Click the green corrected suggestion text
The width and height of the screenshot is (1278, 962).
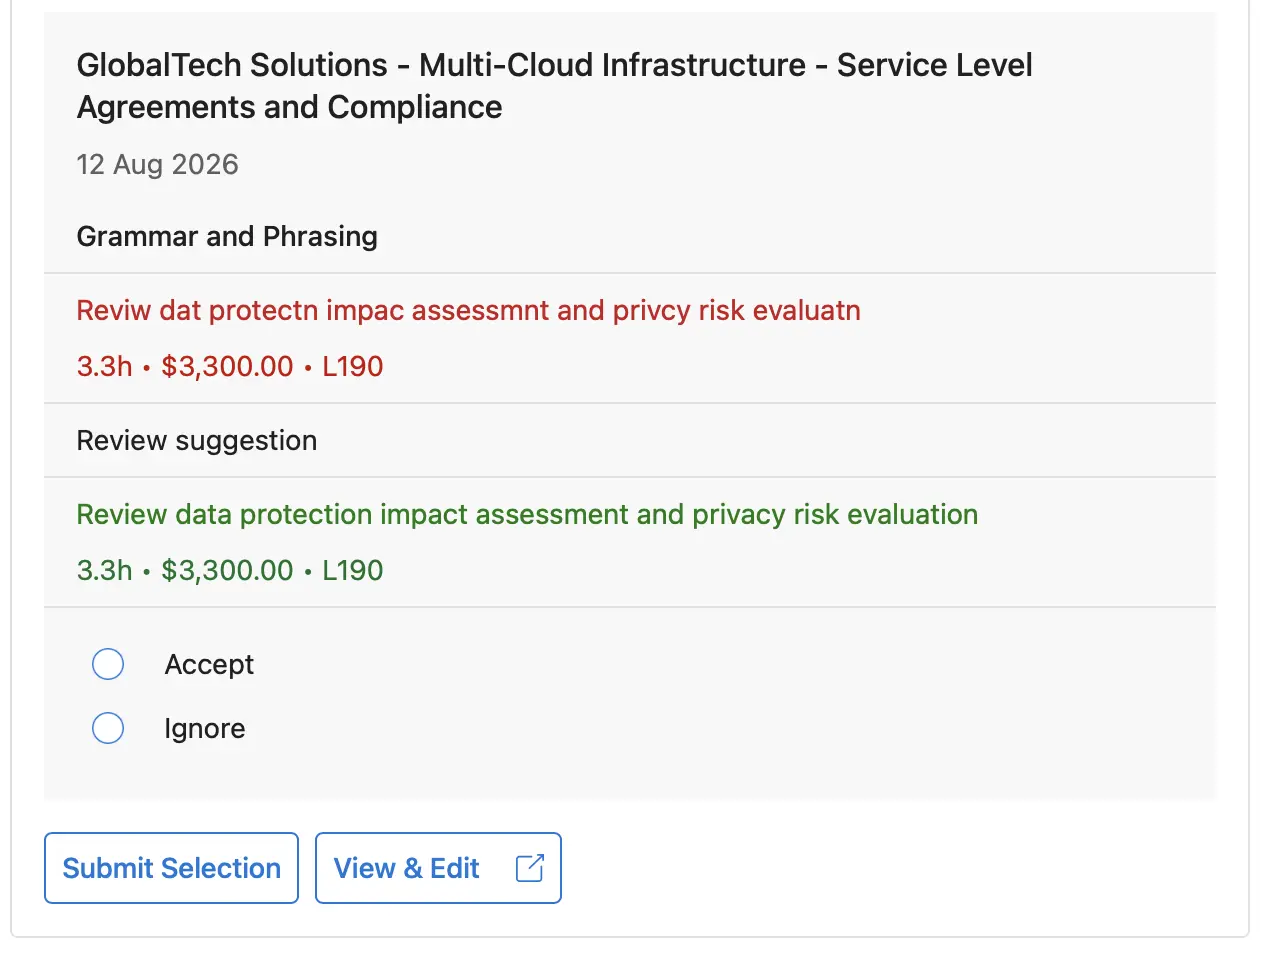527,514
